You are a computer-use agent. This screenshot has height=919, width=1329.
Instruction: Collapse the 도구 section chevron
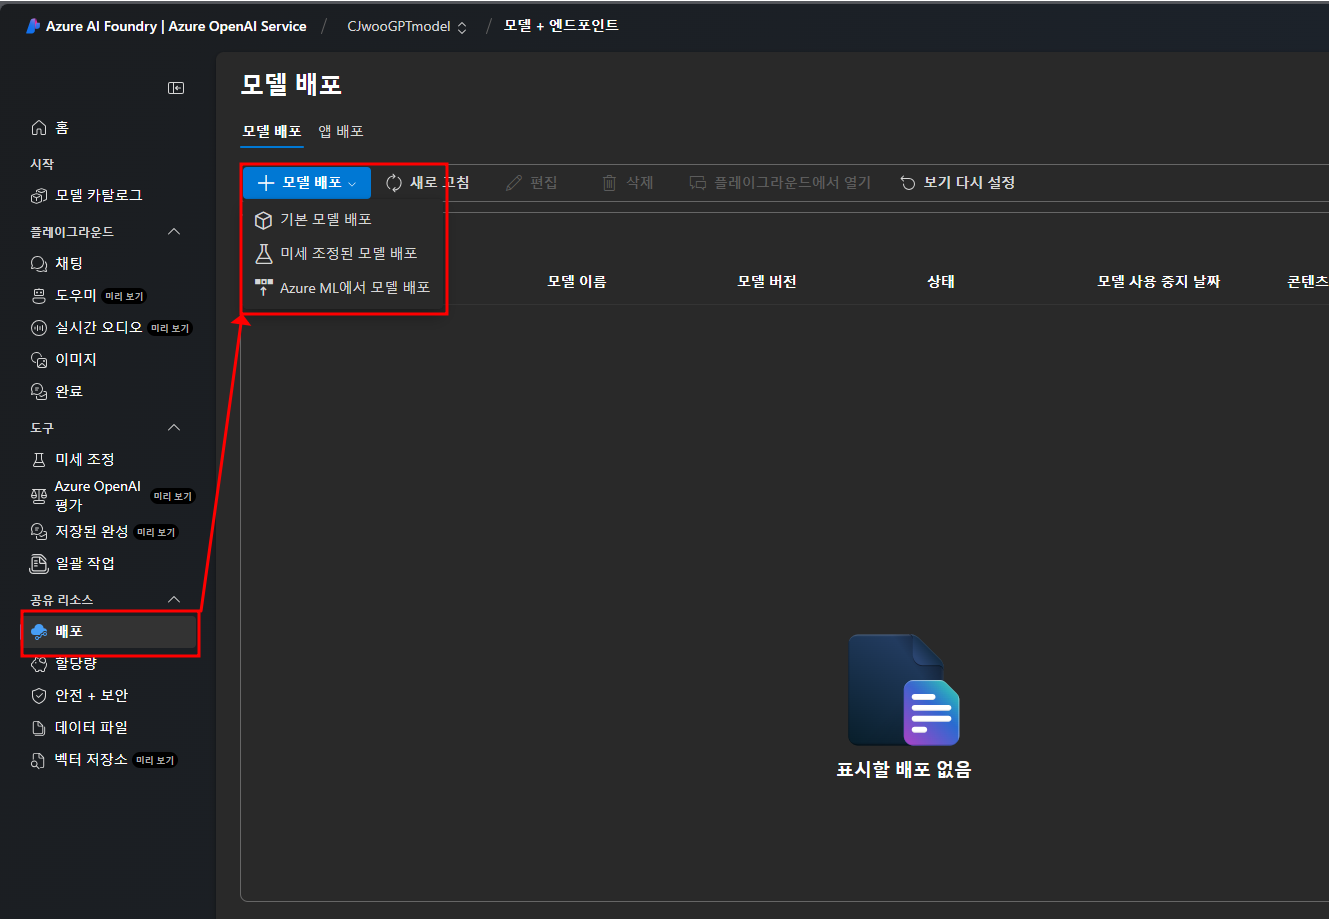(174, 428)
